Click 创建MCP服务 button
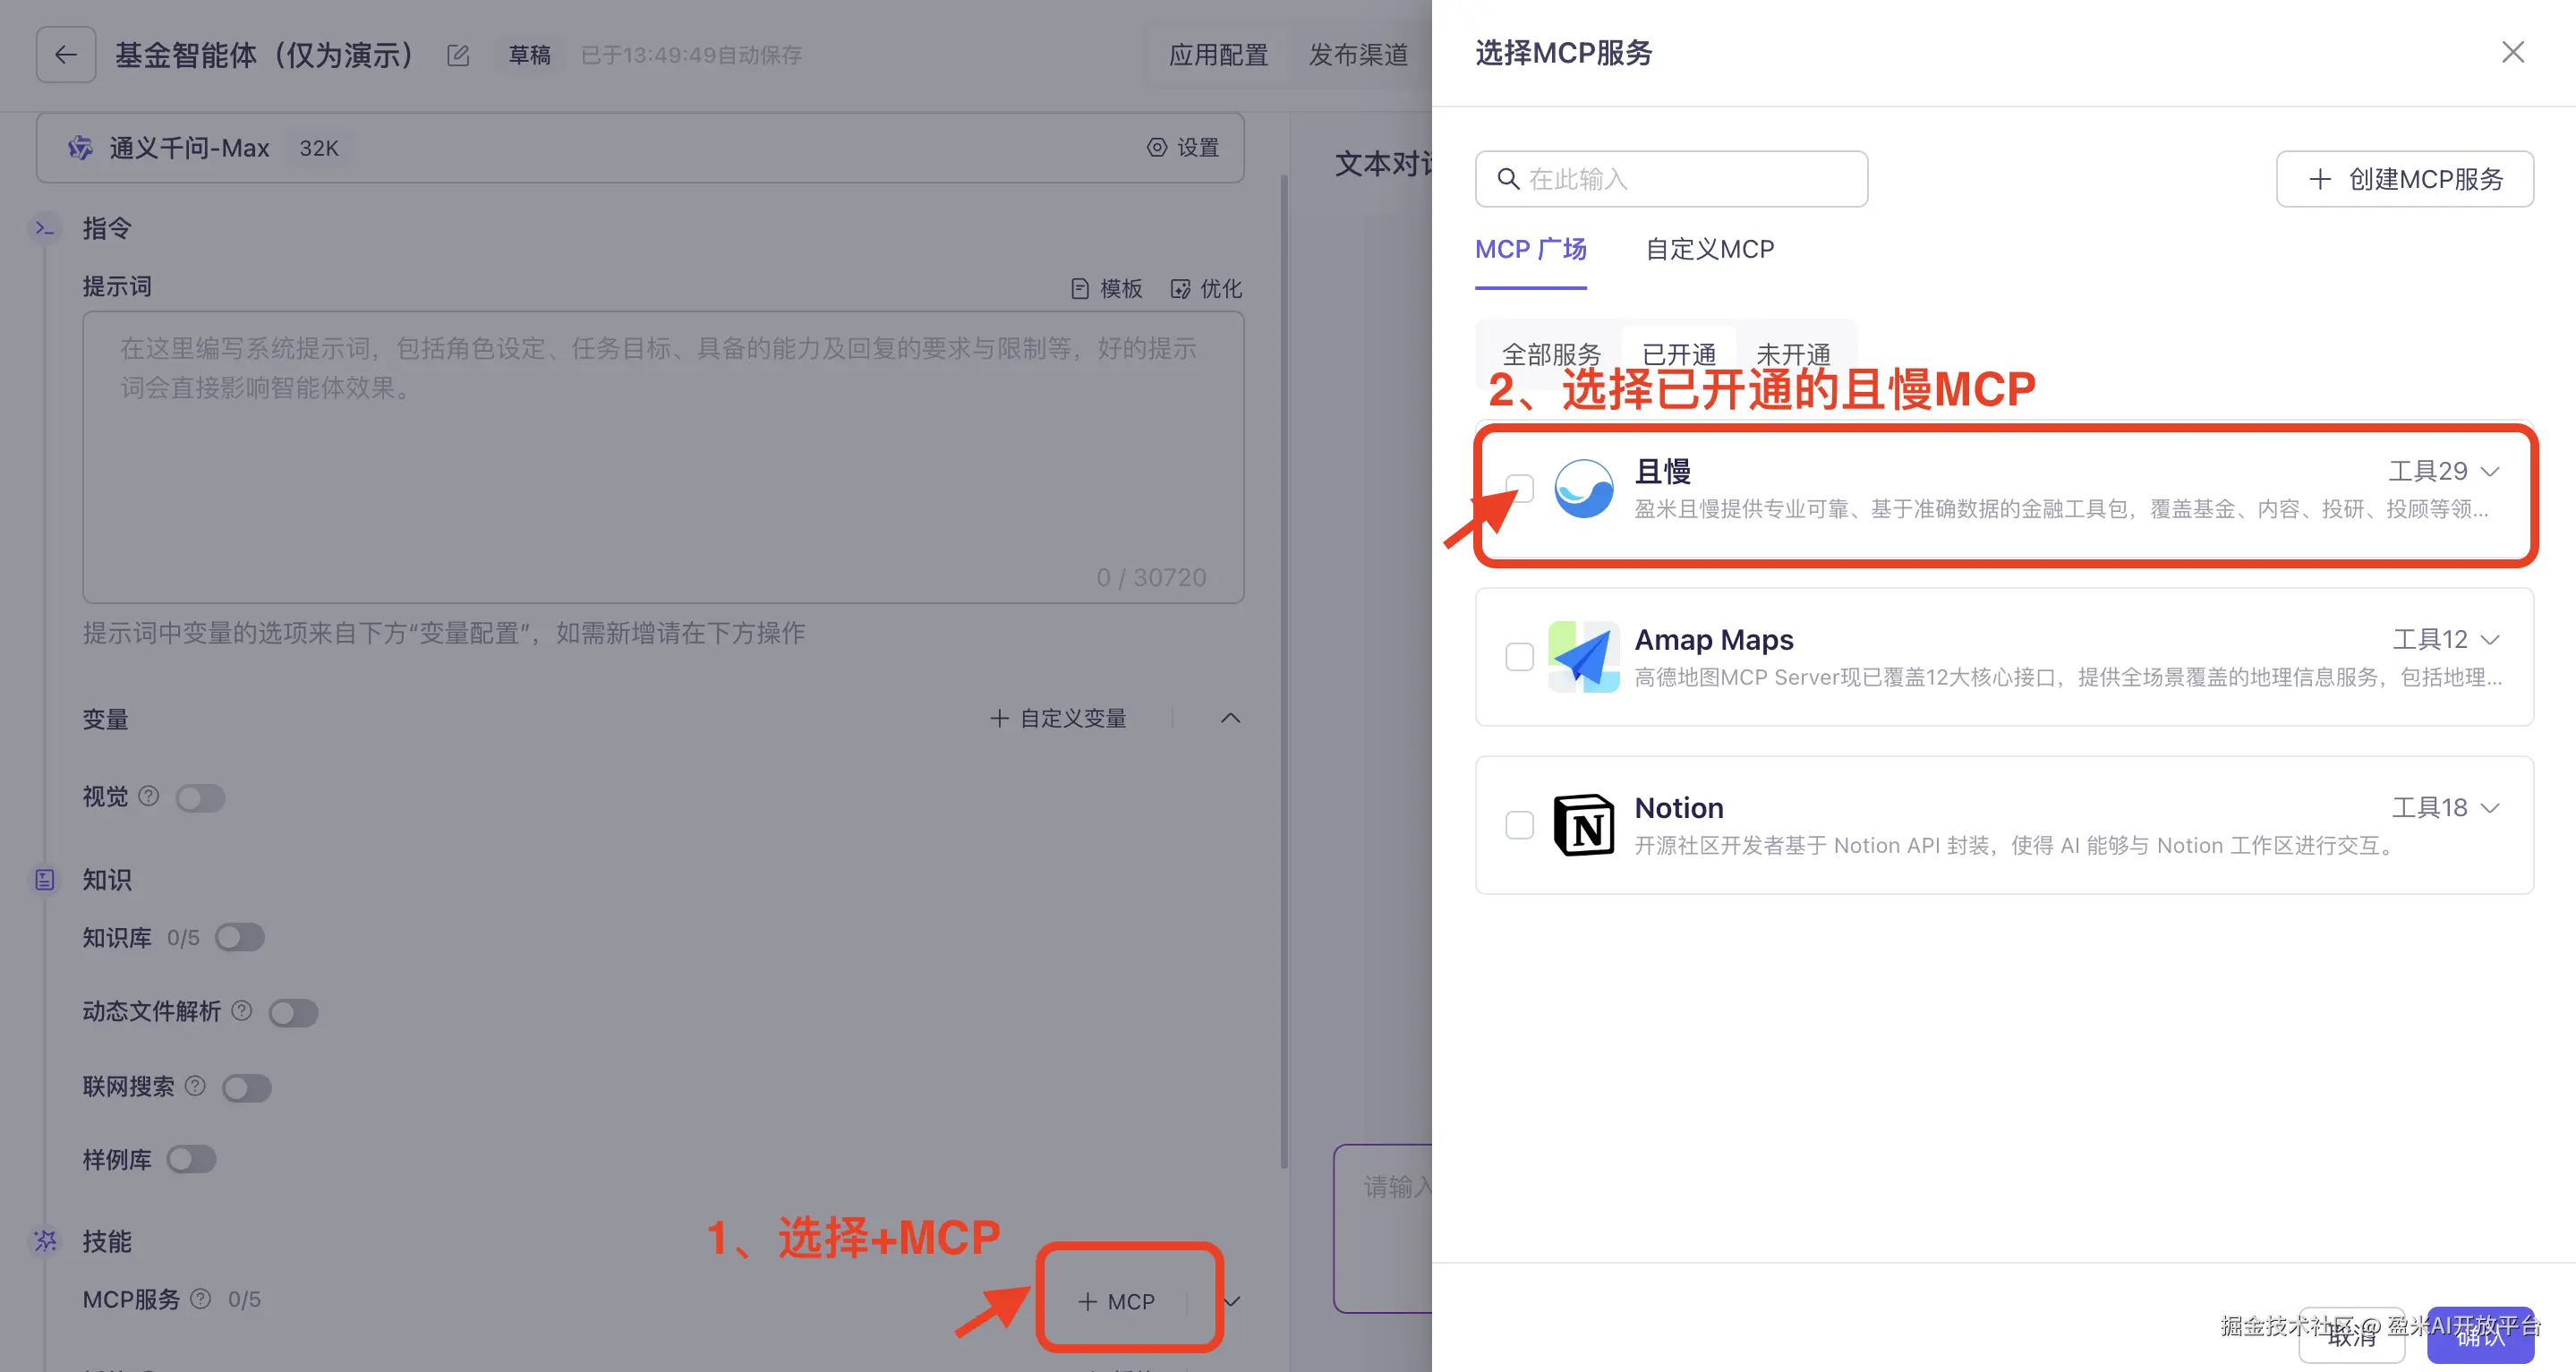 tap(2404, 179)
